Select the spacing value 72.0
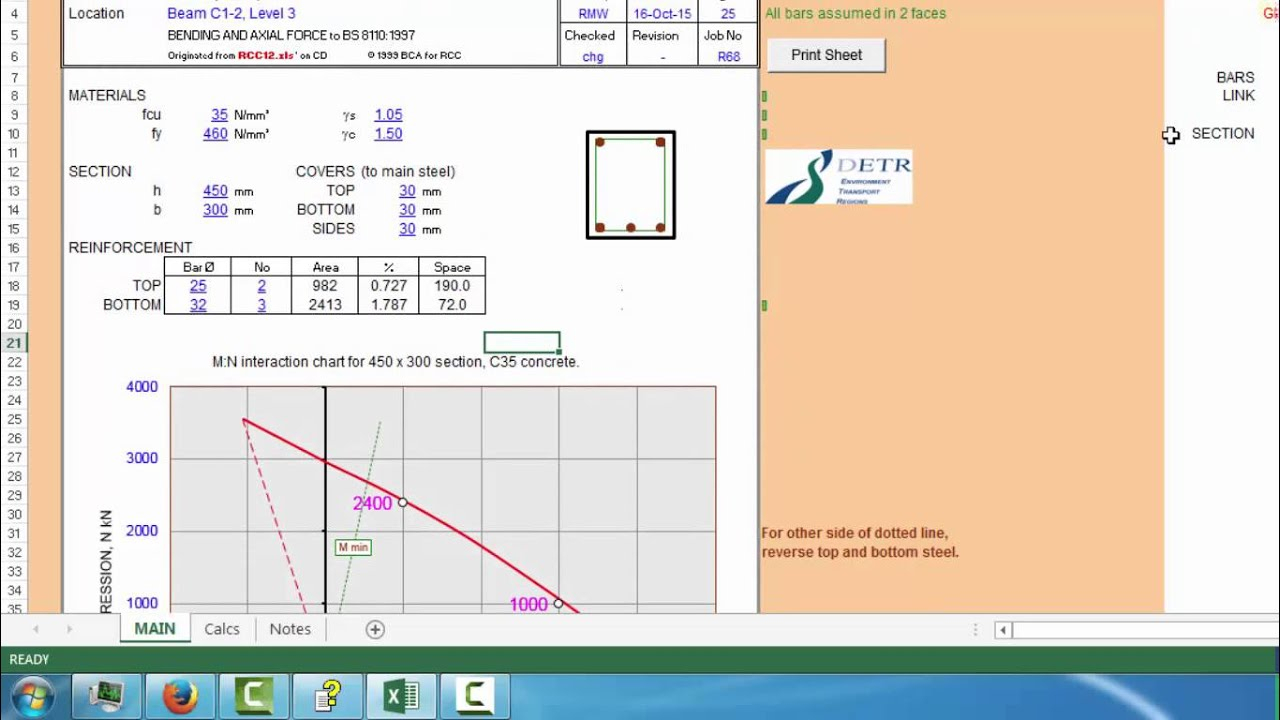This screenshot has height=720, width=1280. click(x=452, y=305)
